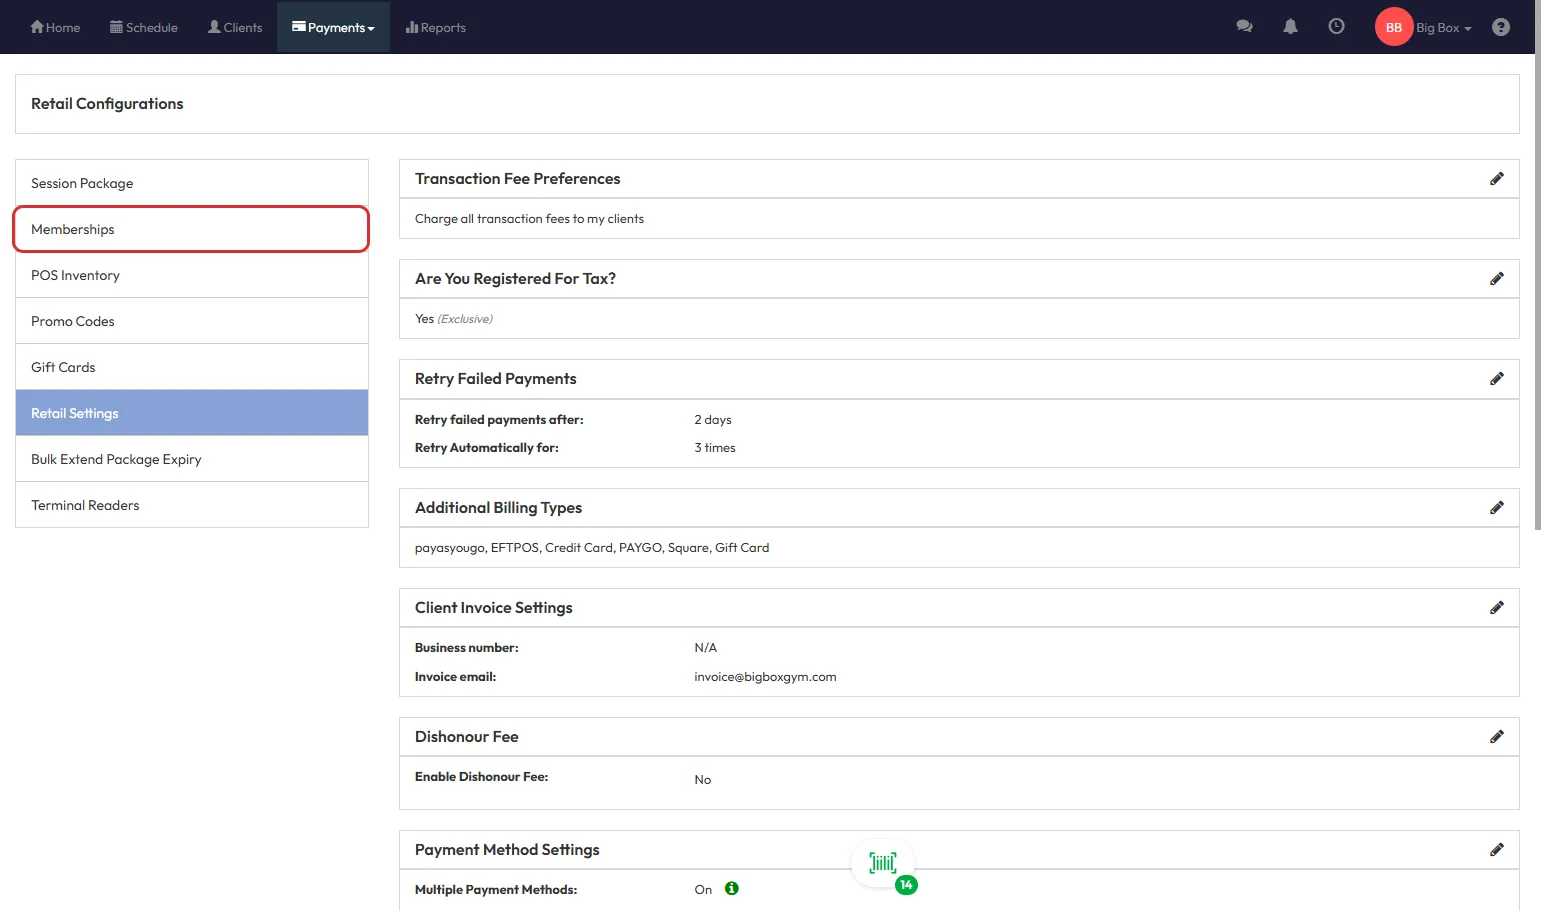Show info for Multiple Payment Methods
1541x911 pixels.
(732, 889)
